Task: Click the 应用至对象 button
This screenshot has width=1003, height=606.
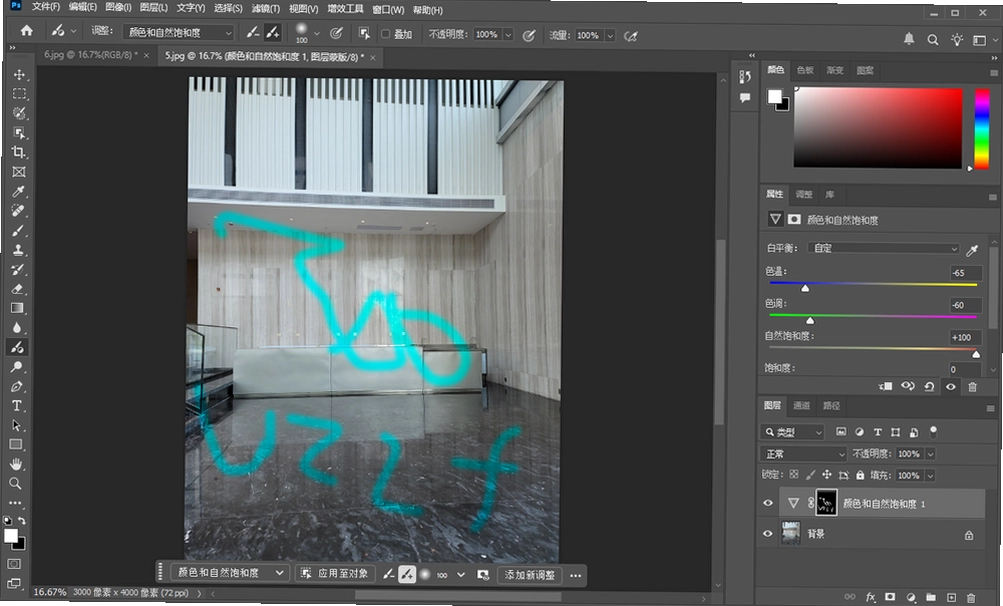Action: (x=336, y=573)
